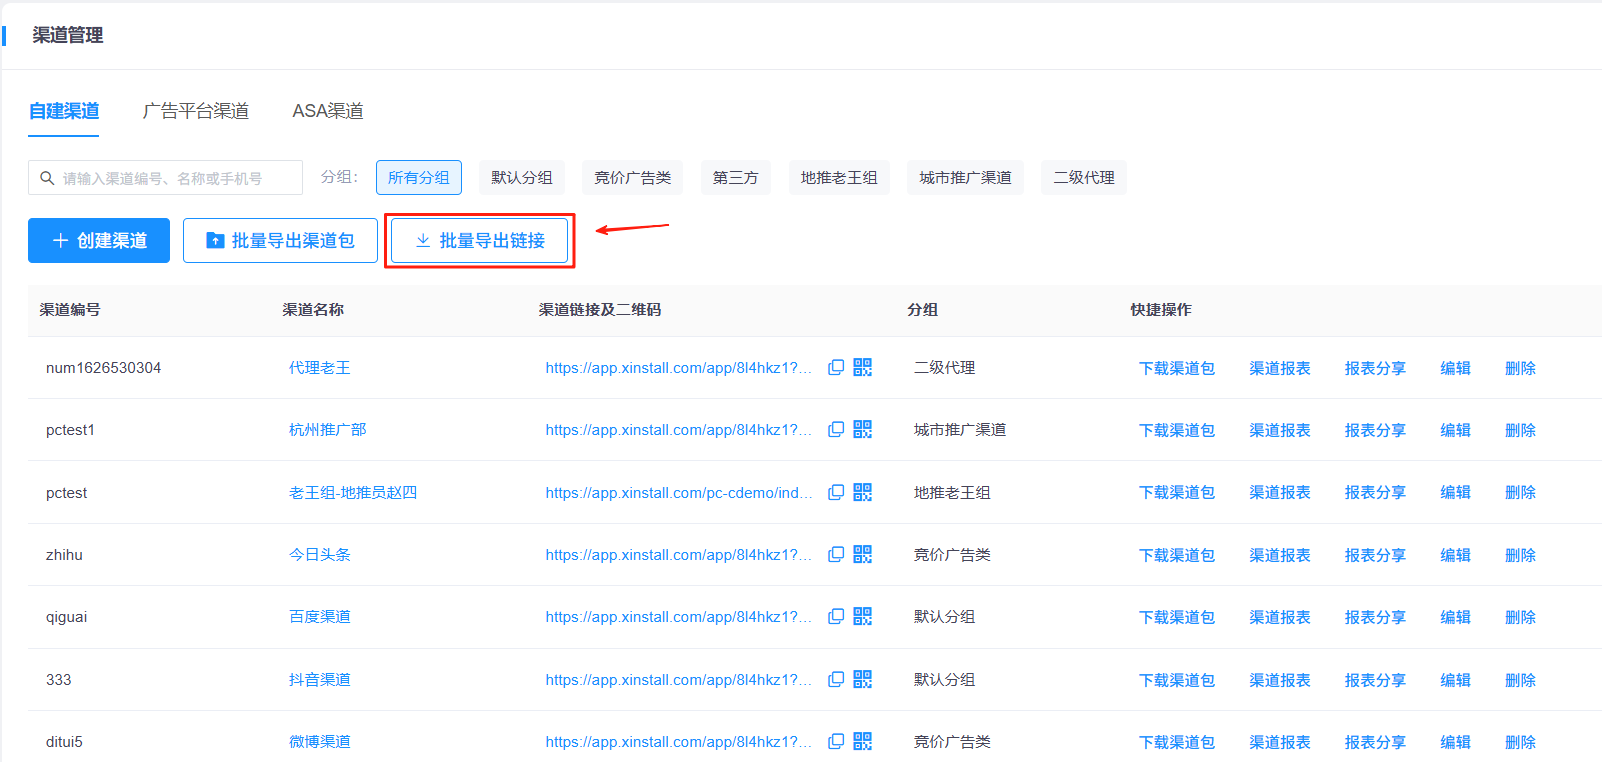Select channel number num1626530304
This screenshot has height=762, width=1602.
[104, 367]
